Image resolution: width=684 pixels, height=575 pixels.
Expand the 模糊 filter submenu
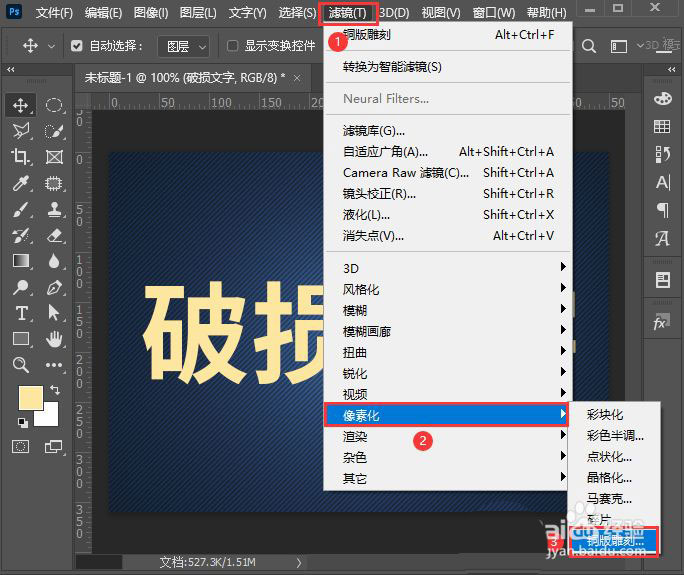[448, 309]
